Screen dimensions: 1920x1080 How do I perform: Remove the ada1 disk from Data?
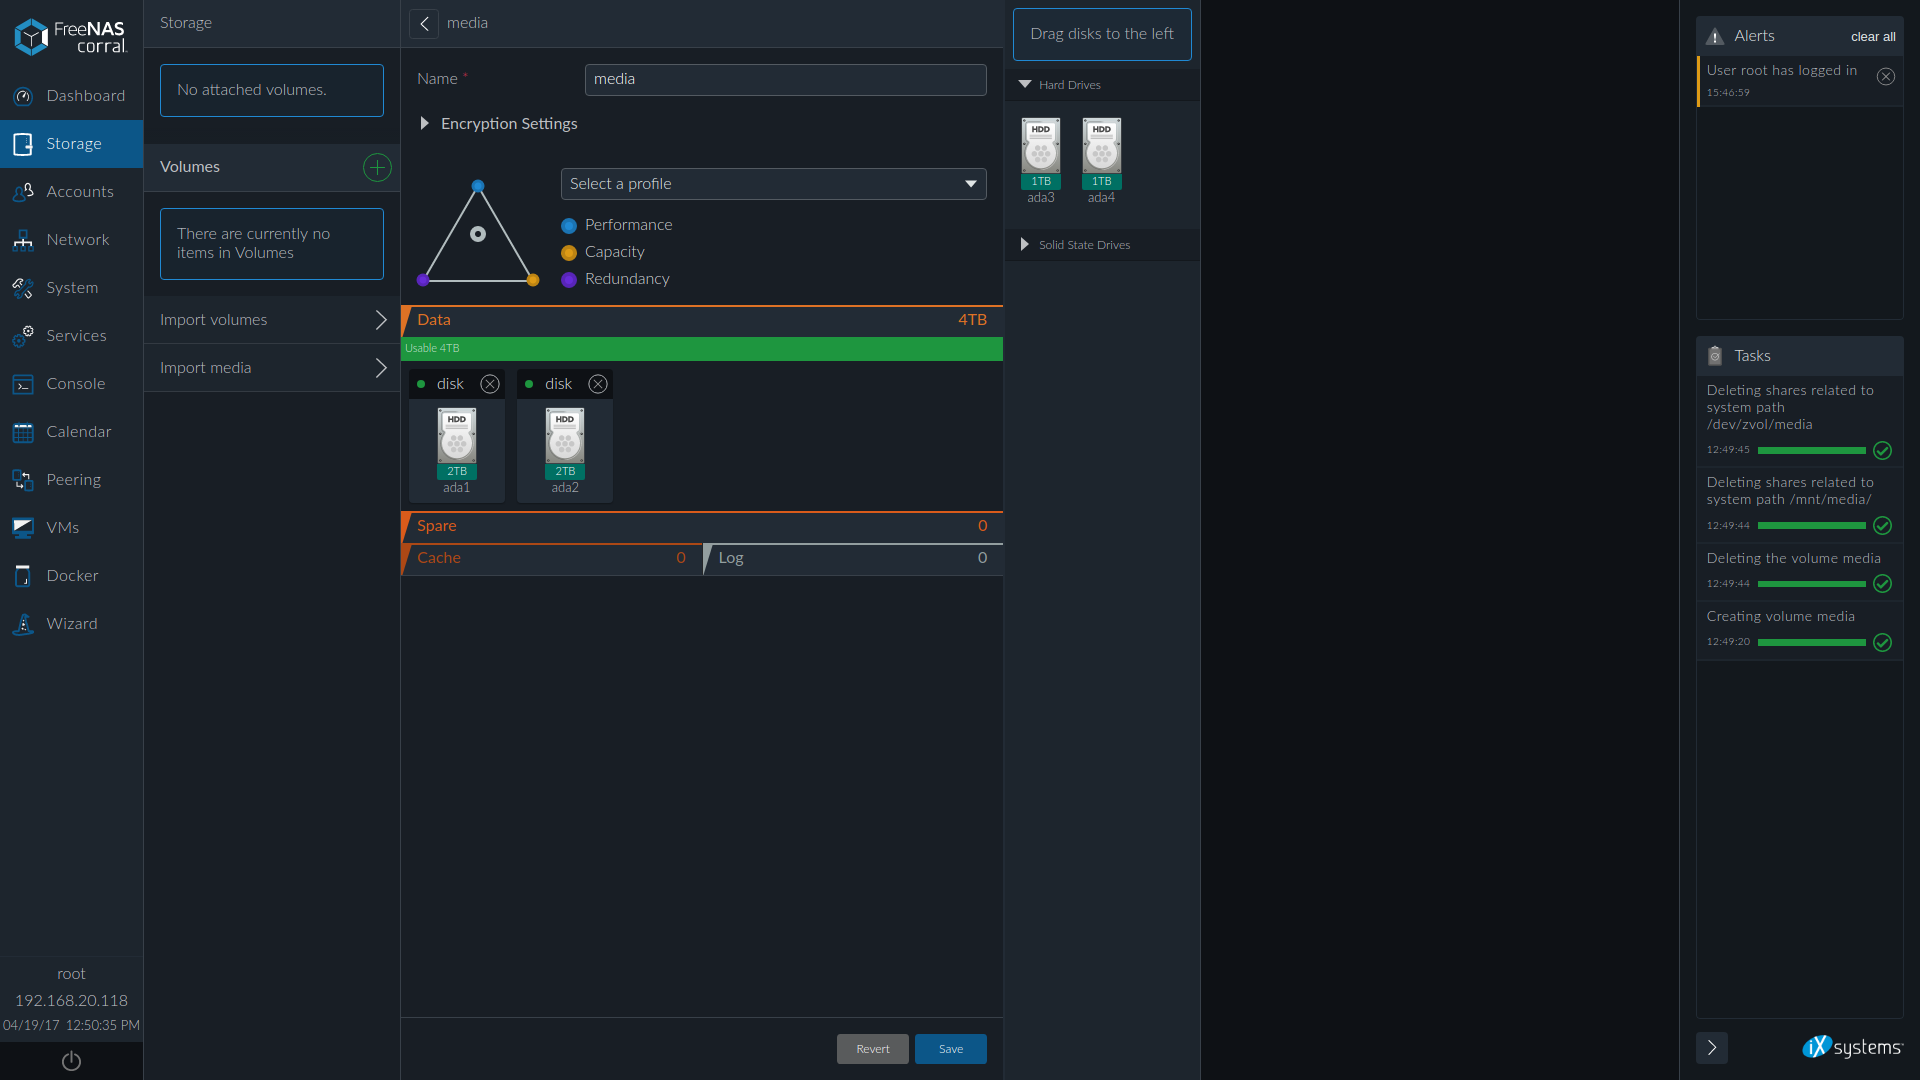pyautogui.click(x=490, y=384)
